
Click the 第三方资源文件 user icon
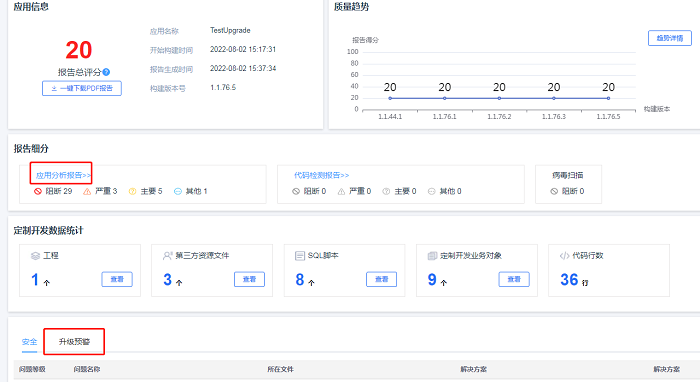(x=167, y=256)
